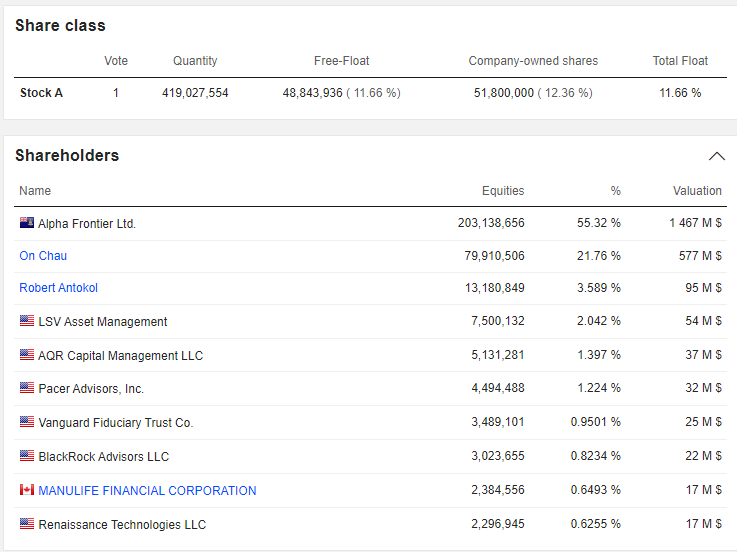The height and width of the screenshot is (552, 737).
Task: Click the Equities column header
Action: 503,191
